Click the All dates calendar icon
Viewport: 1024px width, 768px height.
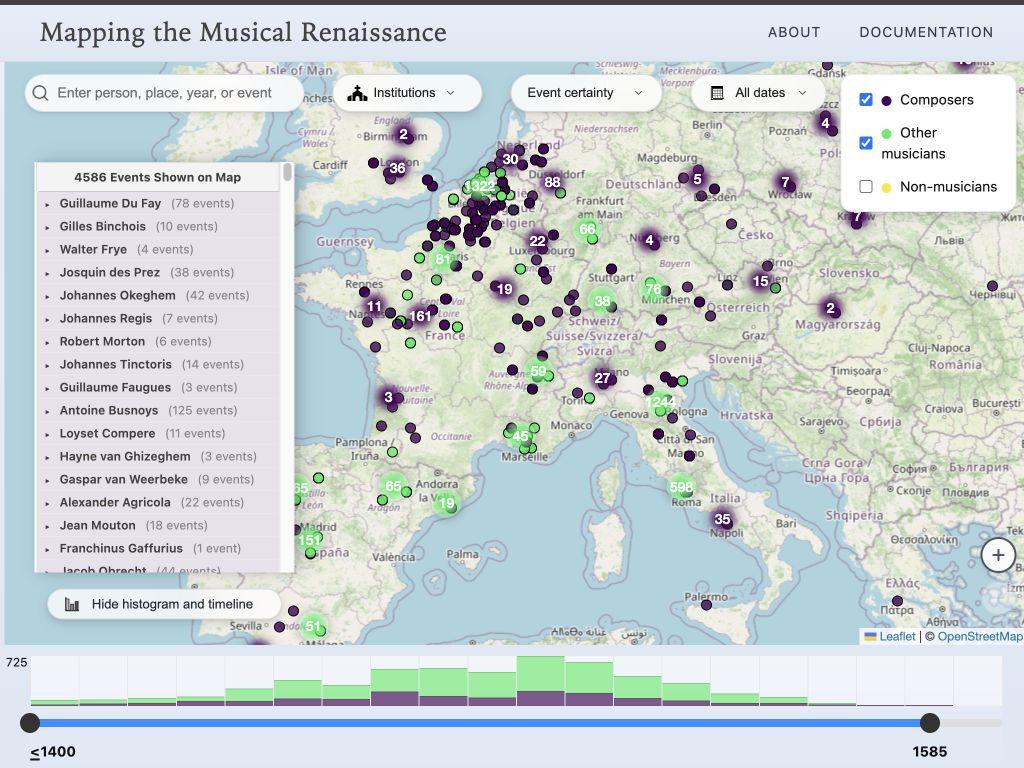(x=717, y=93)
